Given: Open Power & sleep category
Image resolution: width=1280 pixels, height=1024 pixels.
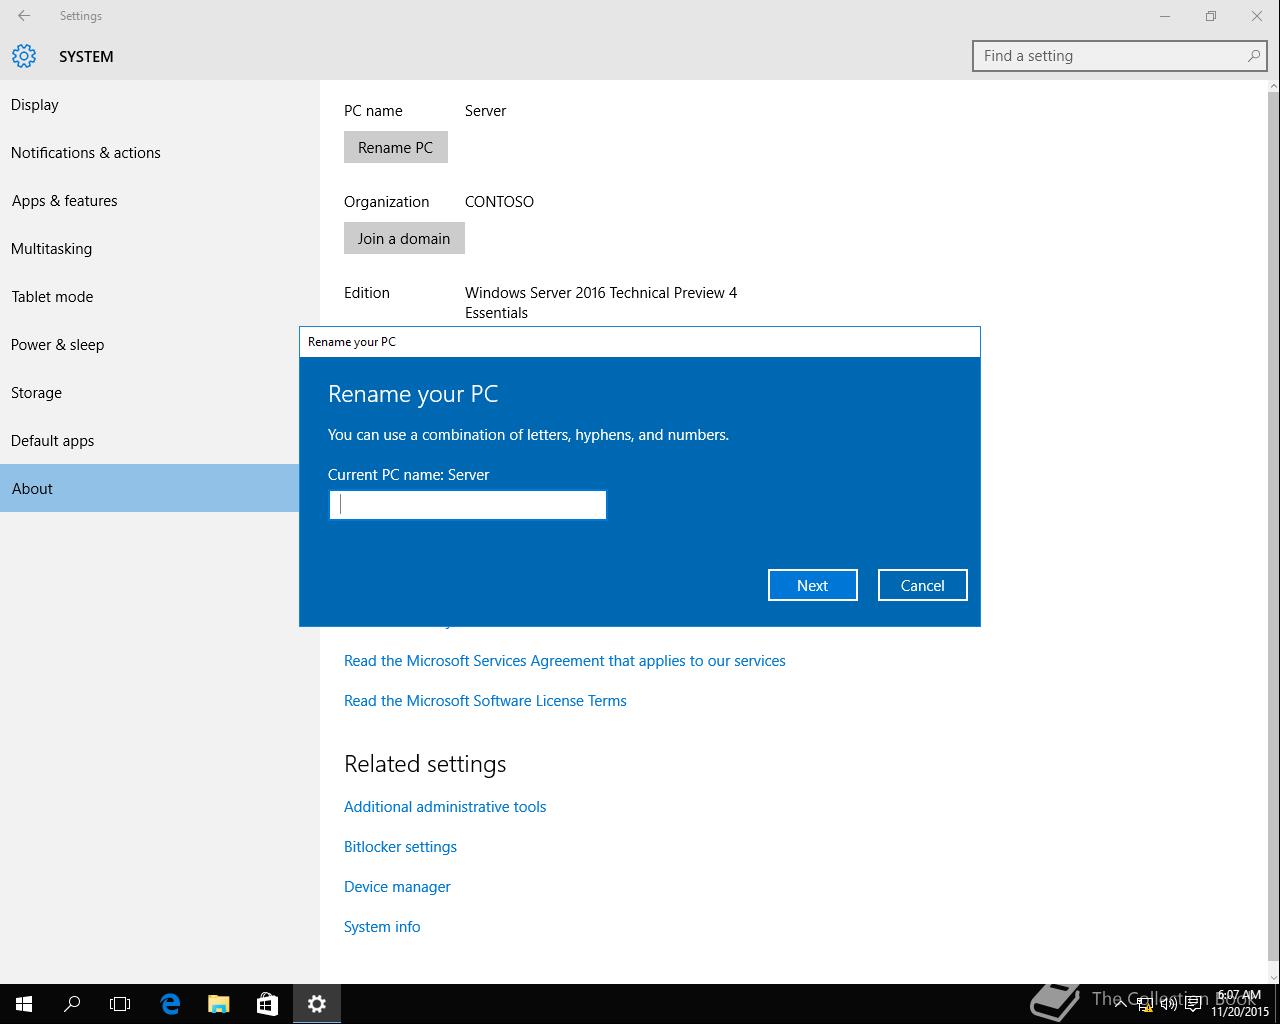Looking at the screenshot, I should pyautogui.click(x=150, y=345).
